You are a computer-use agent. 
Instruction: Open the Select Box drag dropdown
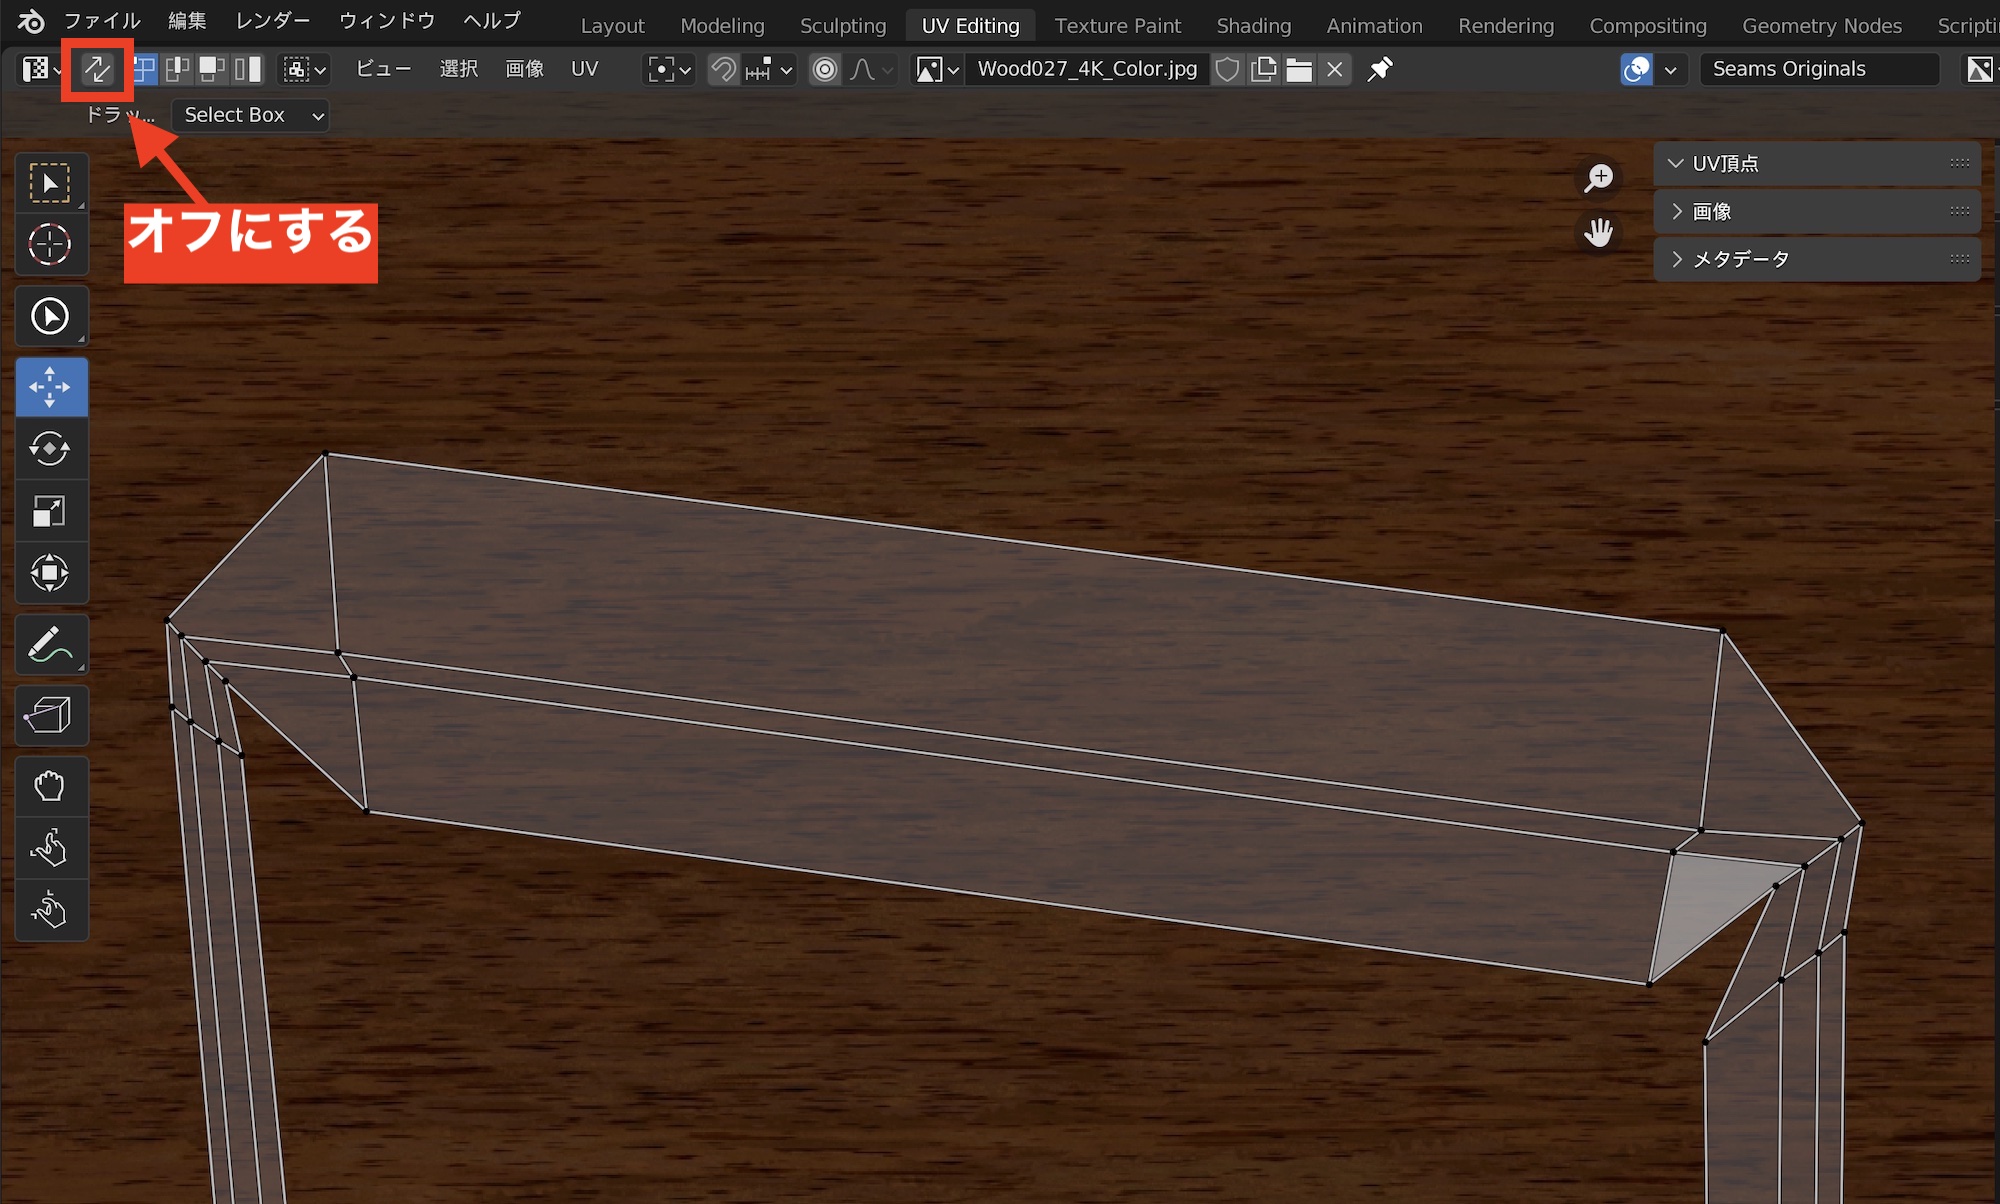click(250, 115)
